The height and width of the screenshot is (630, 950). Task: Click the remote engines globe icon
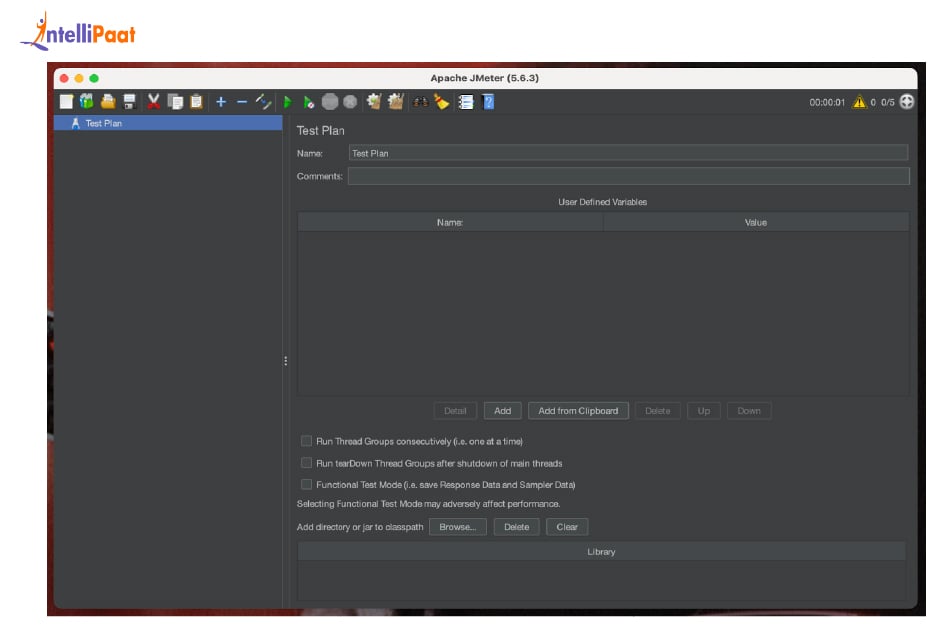click(906, 102)
